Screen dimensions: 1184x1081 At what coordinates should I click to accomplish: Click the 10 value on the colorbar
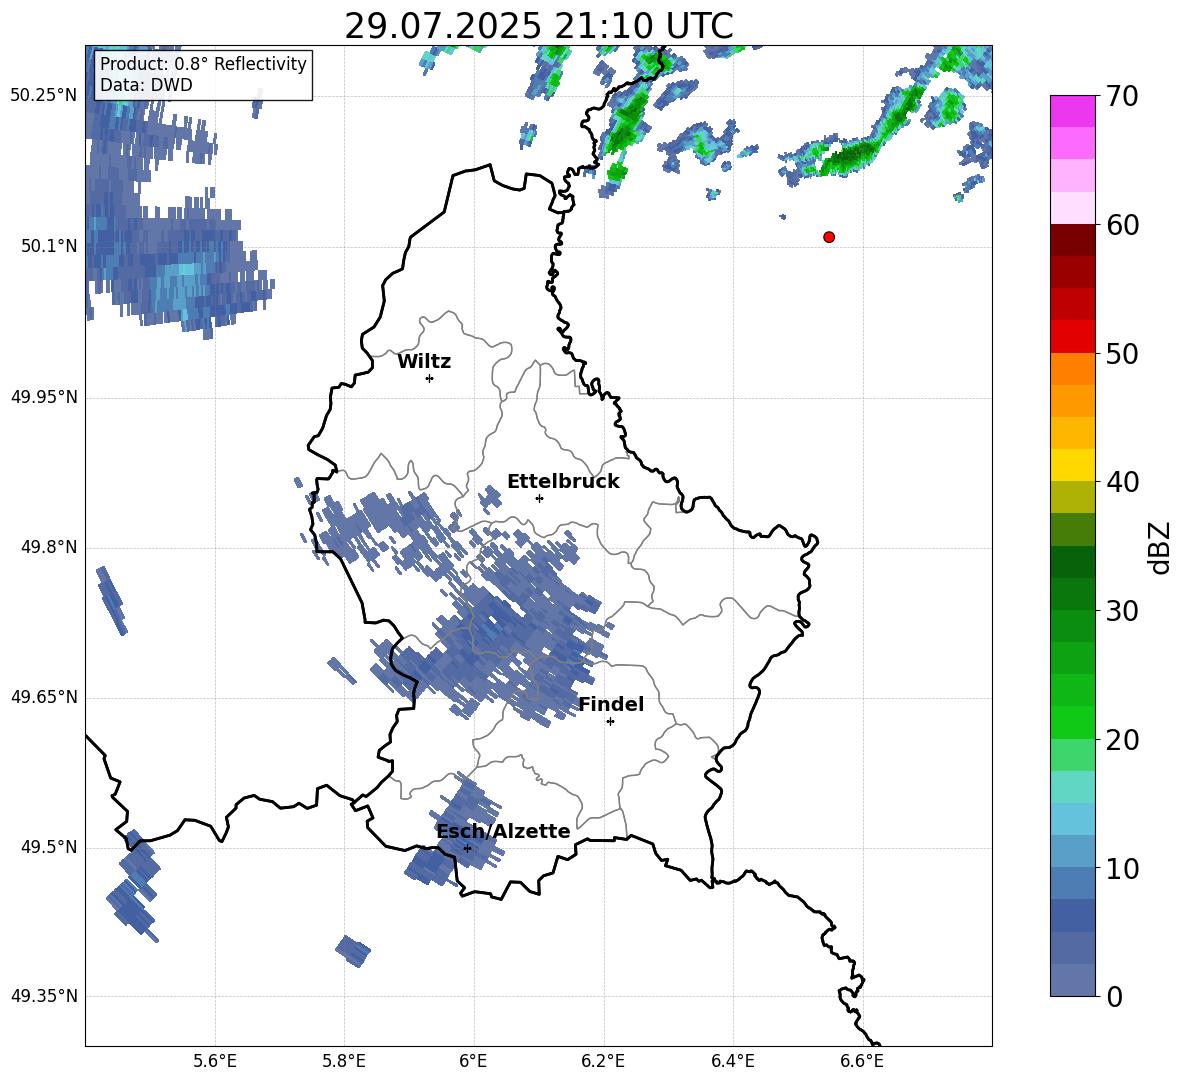[x=1122, y=868]
